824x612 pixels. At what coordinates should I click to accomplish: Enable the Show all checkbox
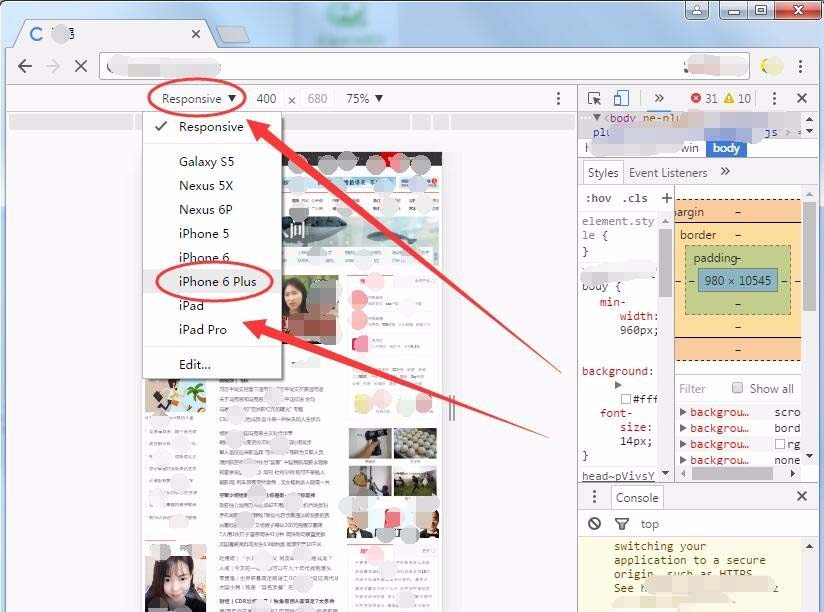(737, 388)
